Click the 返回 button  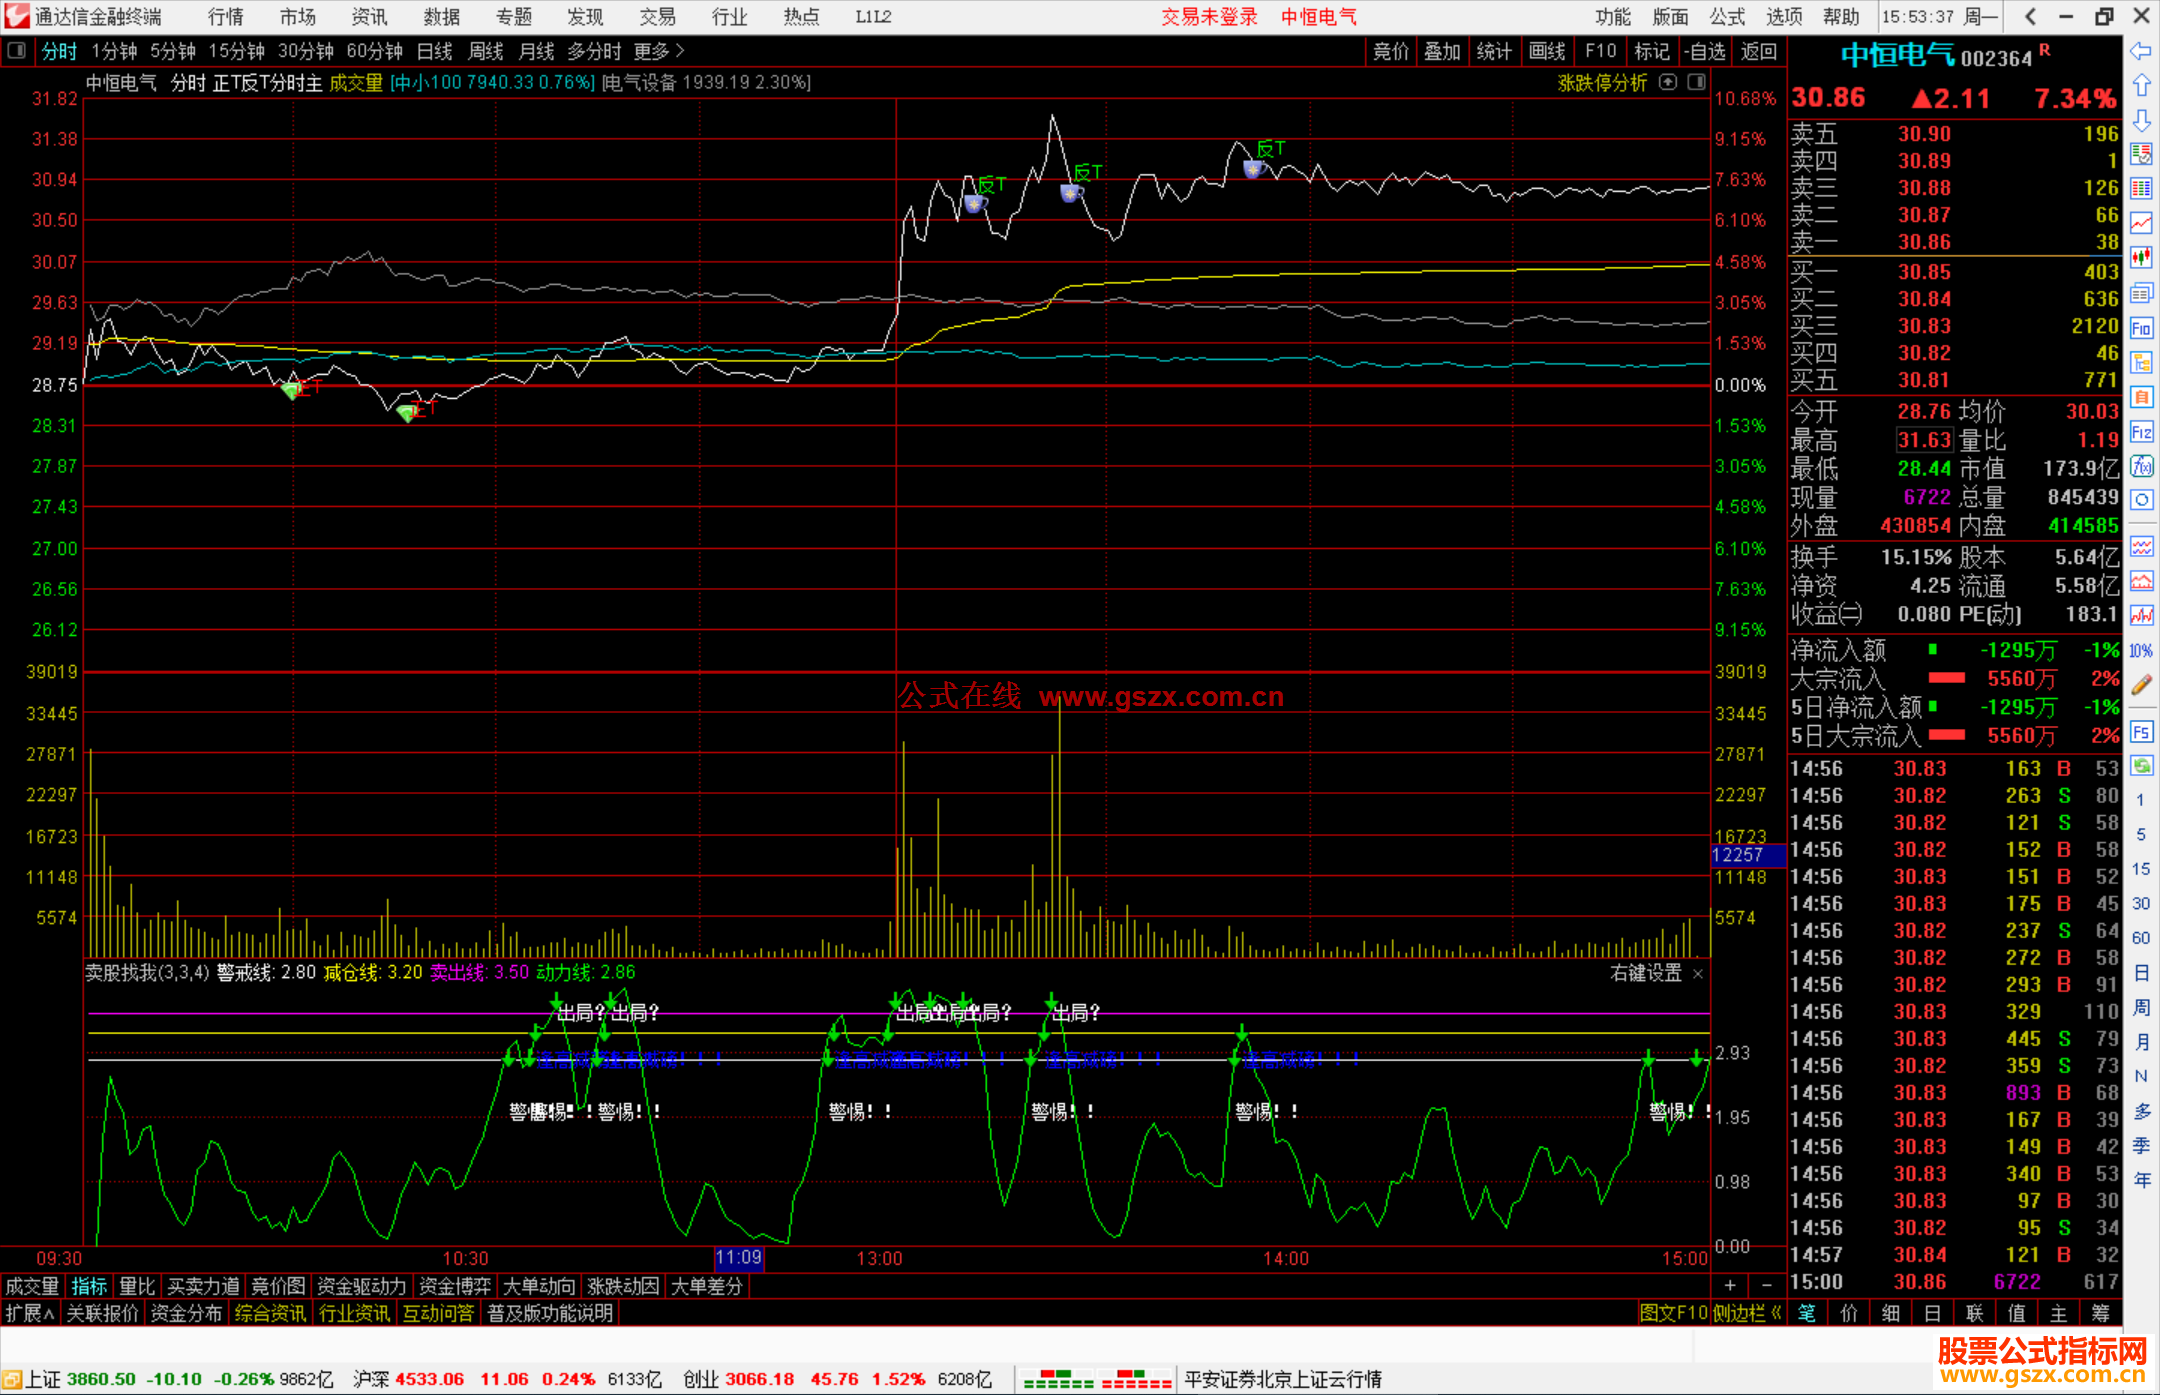coord(1759,51)
